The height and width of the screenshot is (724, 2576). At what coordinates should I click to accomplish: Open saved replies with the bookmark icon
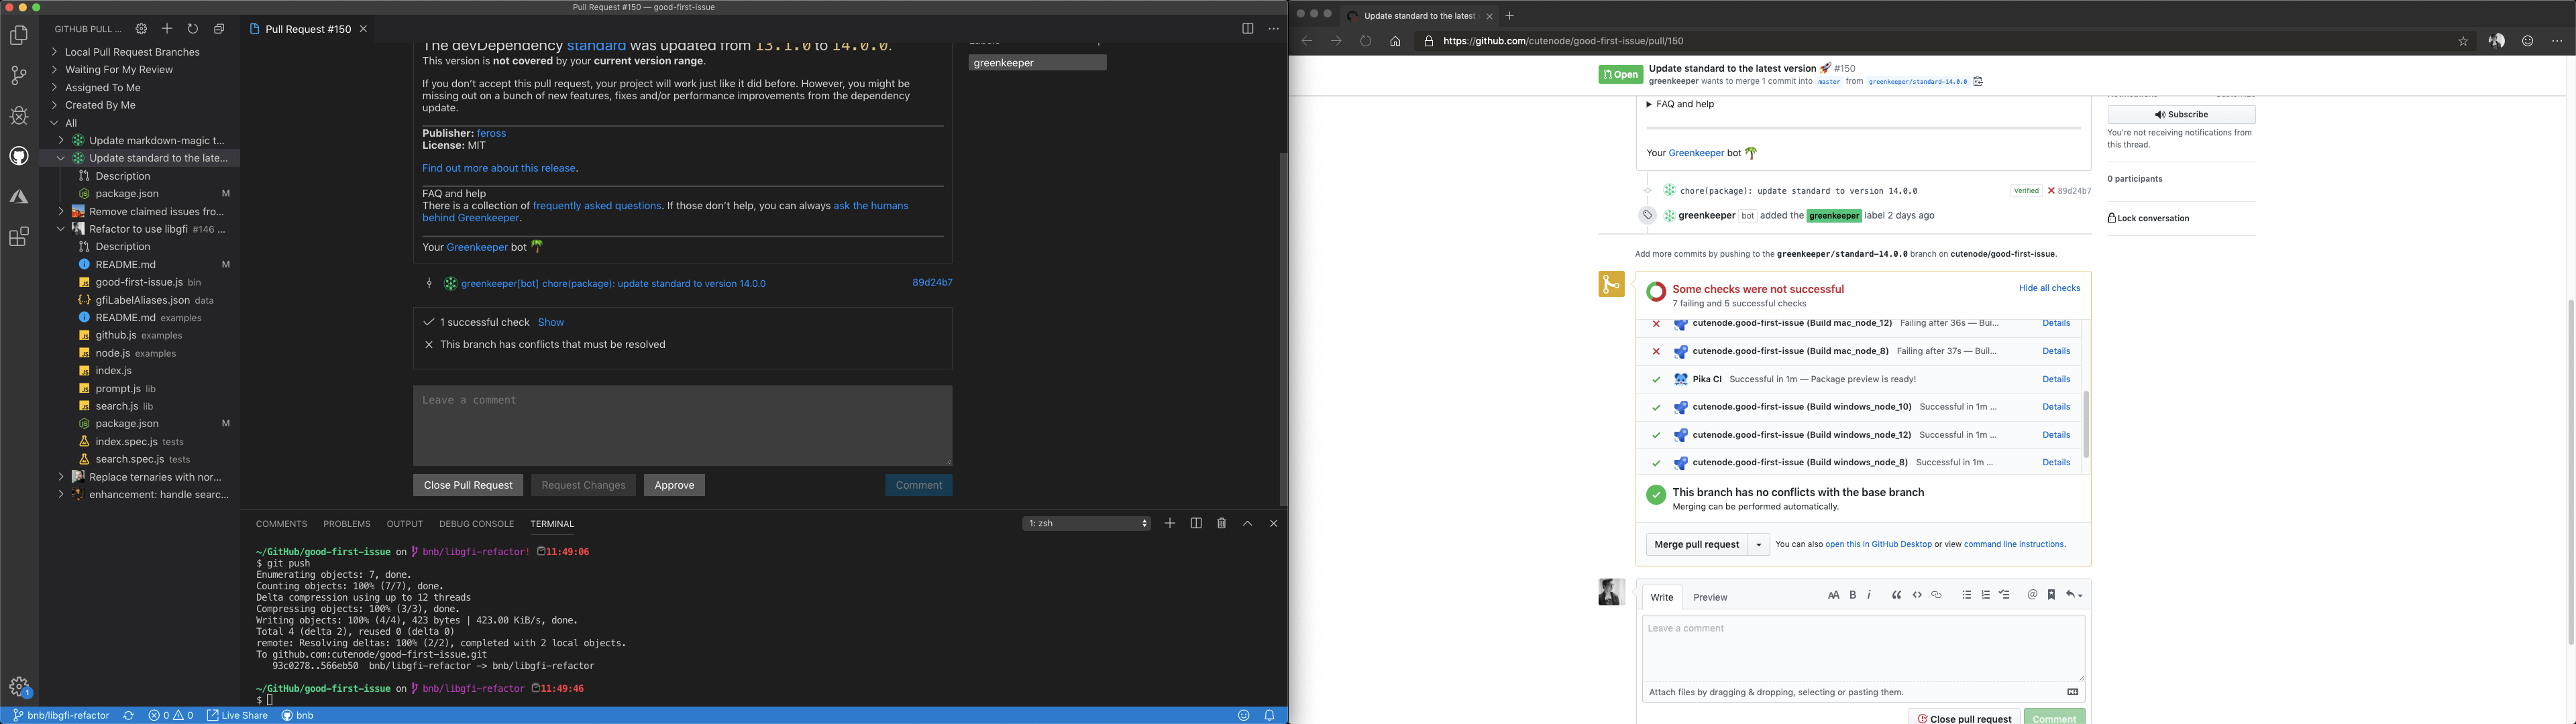[2050, 594]
